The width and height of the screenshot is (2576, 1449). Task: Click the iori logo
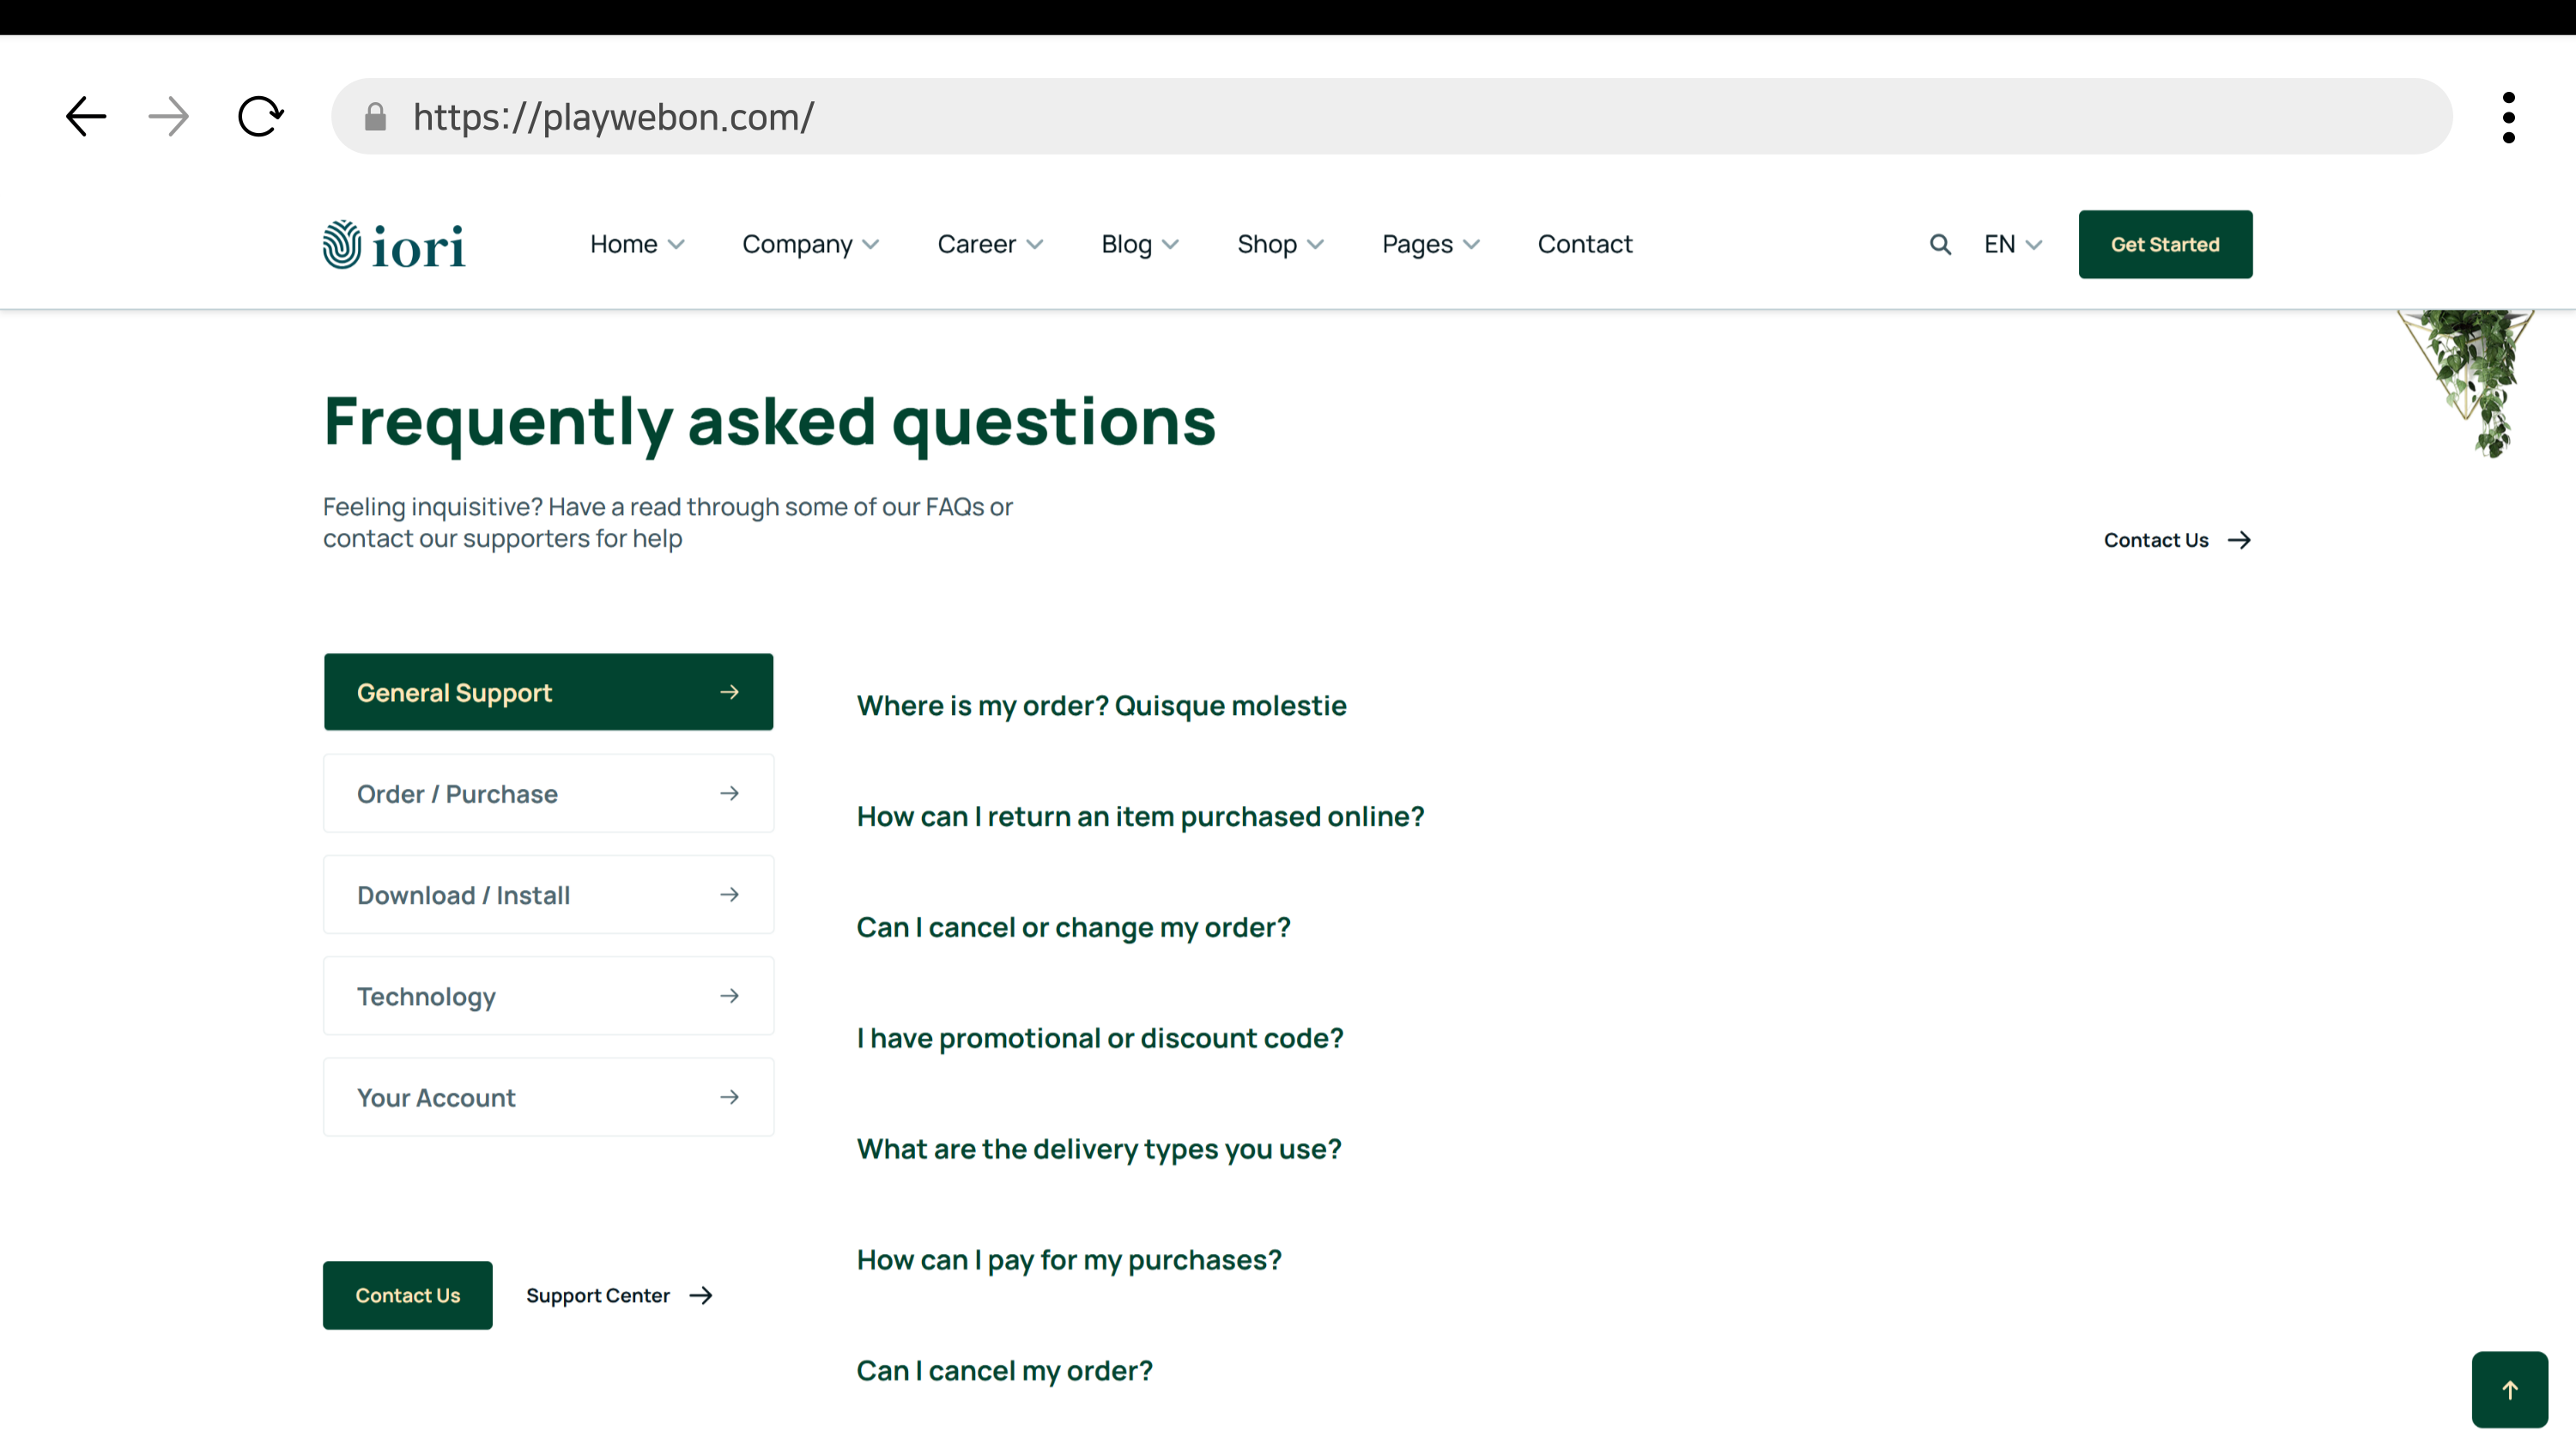[394, 245]
